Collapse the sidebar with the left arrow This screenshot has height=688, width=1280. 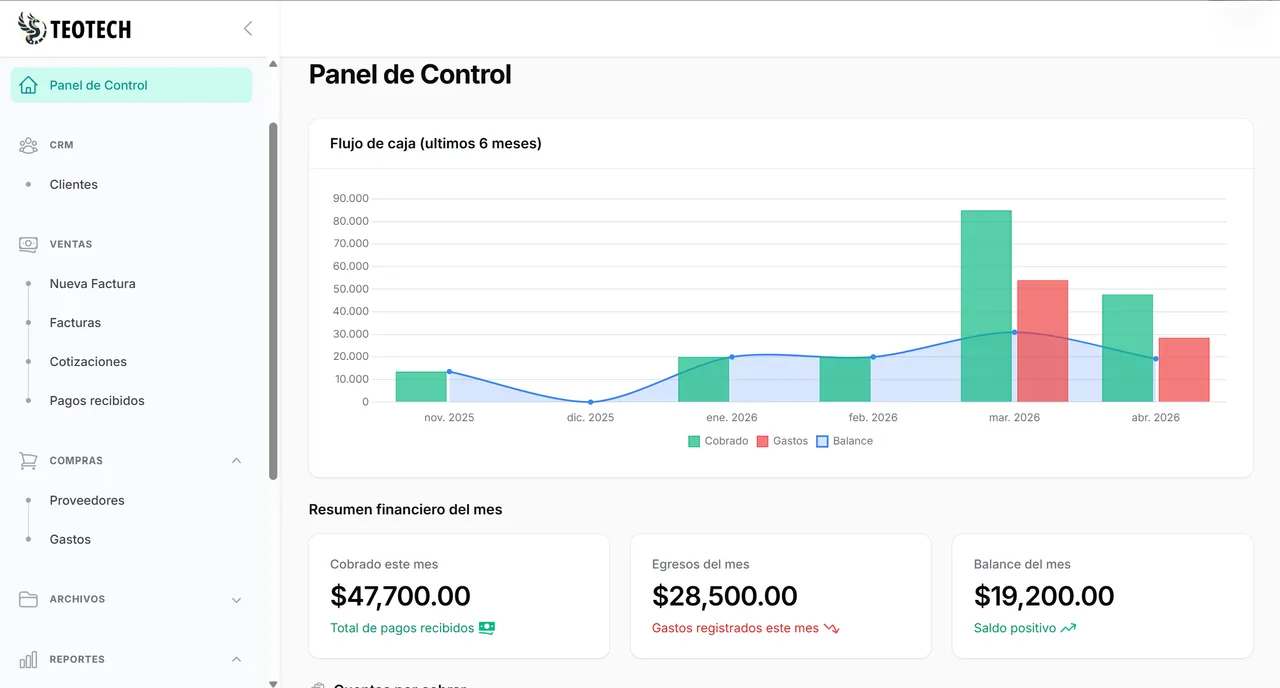point(247,28)
